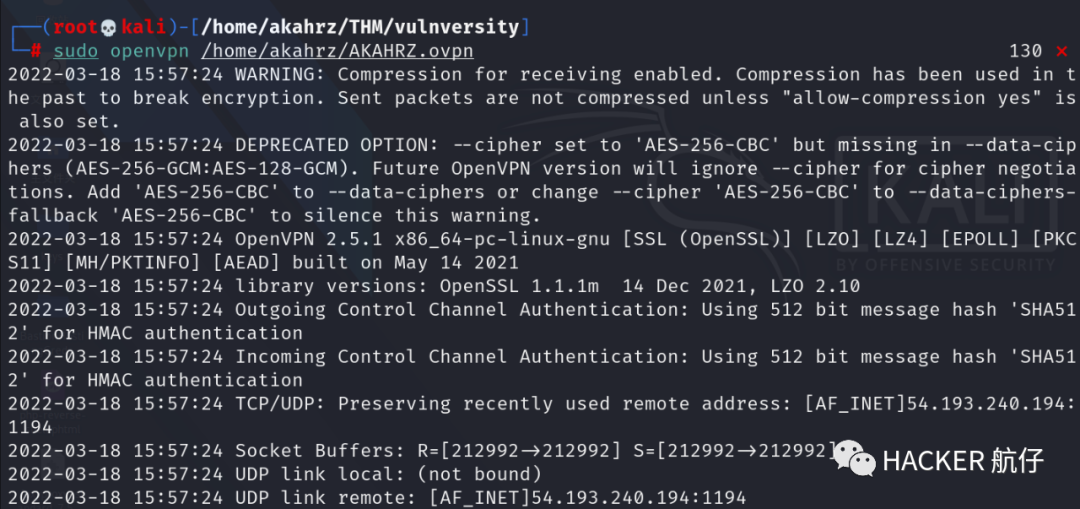Image resolution: width=1080 pixels, height=509 pixels.
Task: Click the WeChat logo in the watermark
Action: [x=853, y=459]
